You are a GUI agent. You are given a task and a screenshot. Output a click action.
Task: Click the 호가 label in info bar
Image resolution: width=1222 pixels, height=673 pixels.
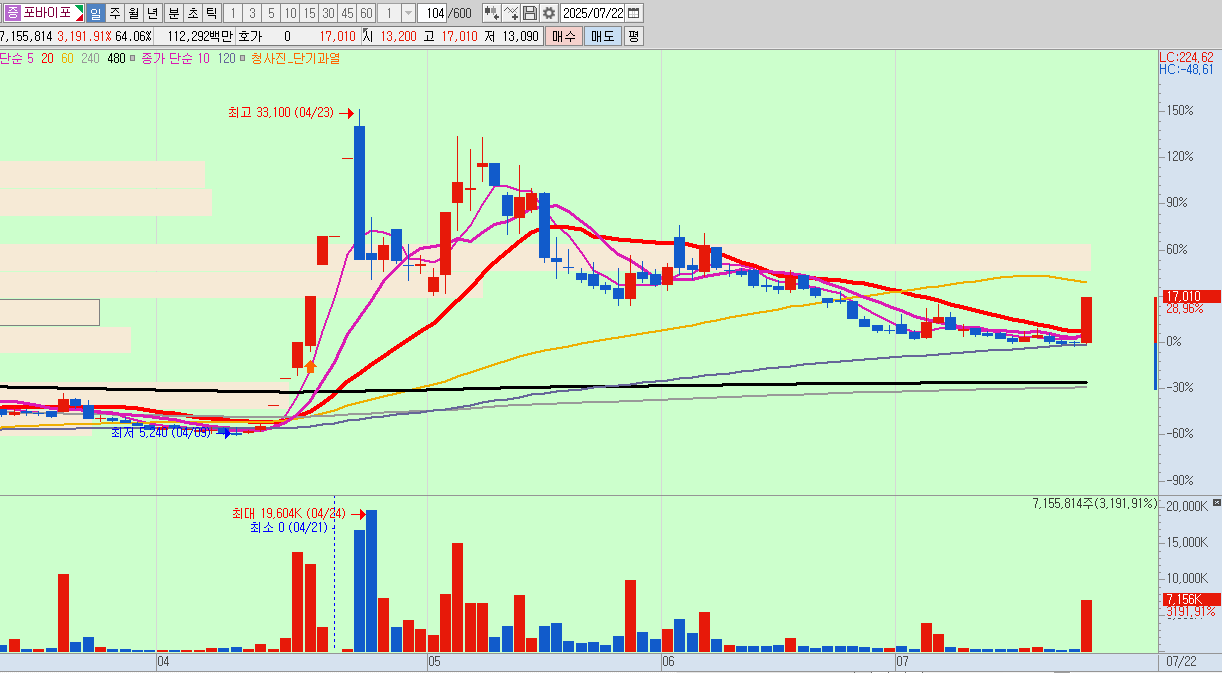[x=249, y=36]
